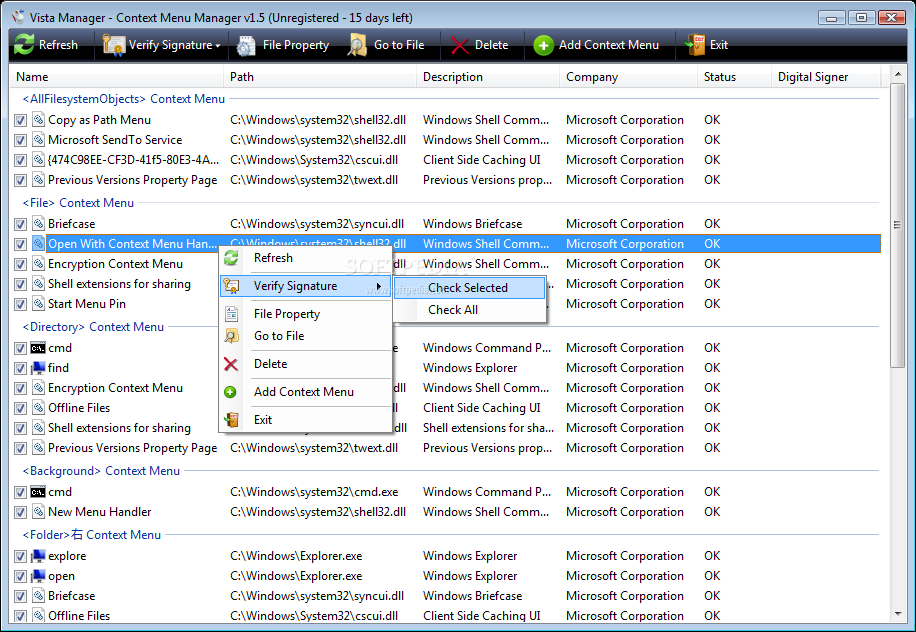This screenshot has width=916, height=632.
Task: Uncheck the open entry checkbox
Action: [20, 577]
